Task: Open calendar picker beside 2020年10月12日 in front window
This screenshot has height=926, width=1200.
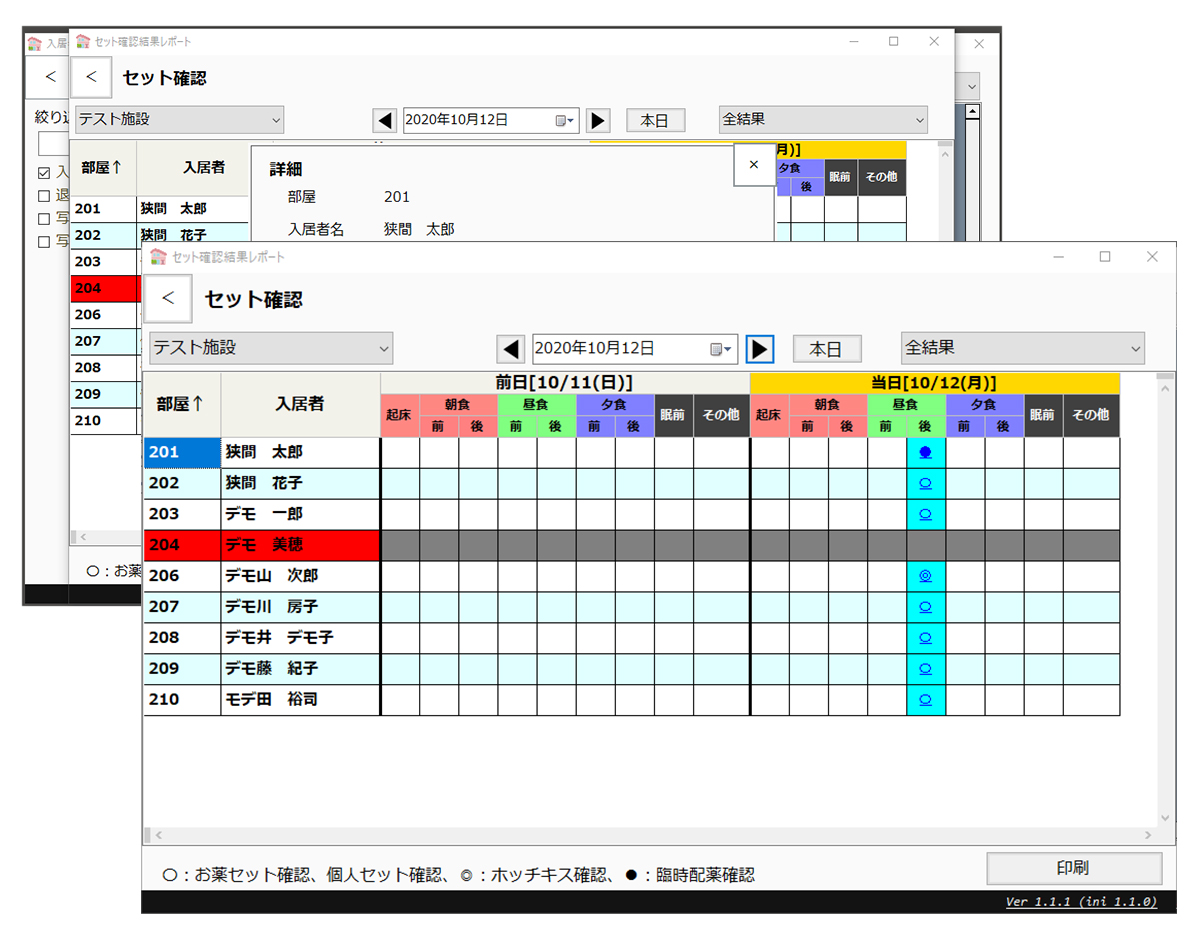Action: (720, 349)
